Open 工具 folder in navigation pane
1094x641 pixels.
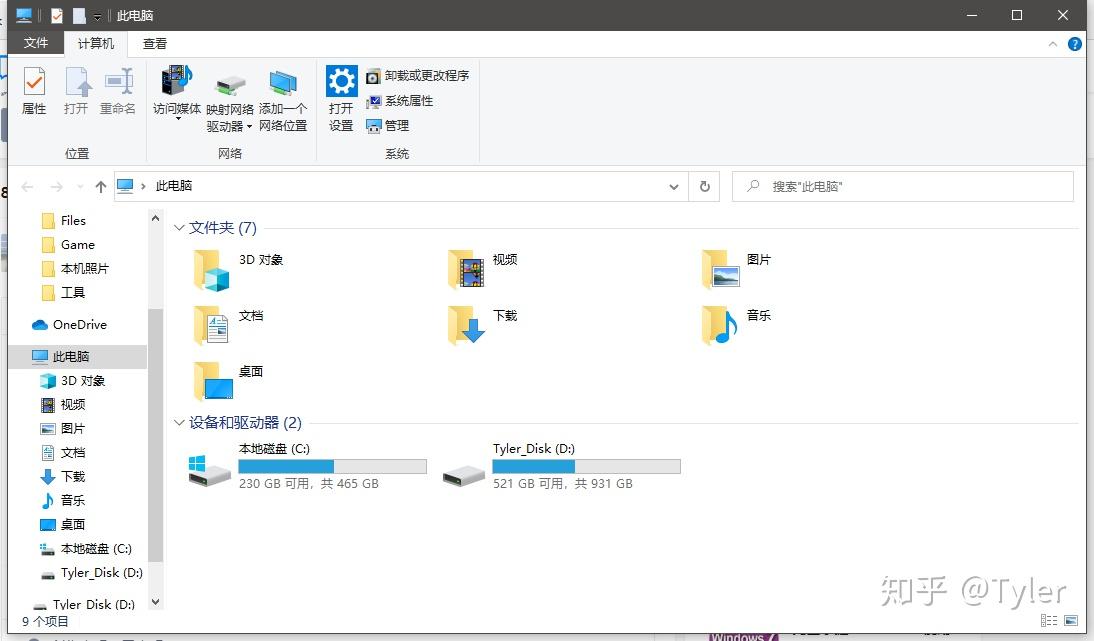(x=63, y=292)
